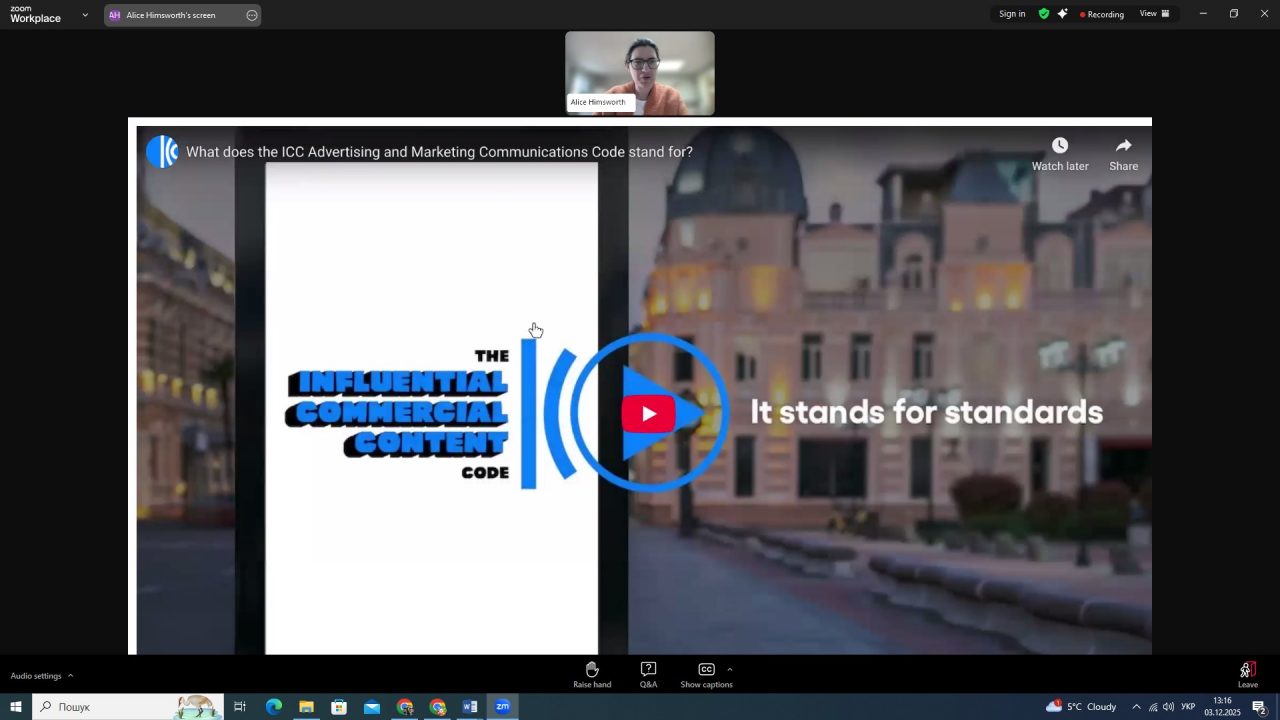
Task: Click the ICC channel logo in video
Action: tap(162, 152)
